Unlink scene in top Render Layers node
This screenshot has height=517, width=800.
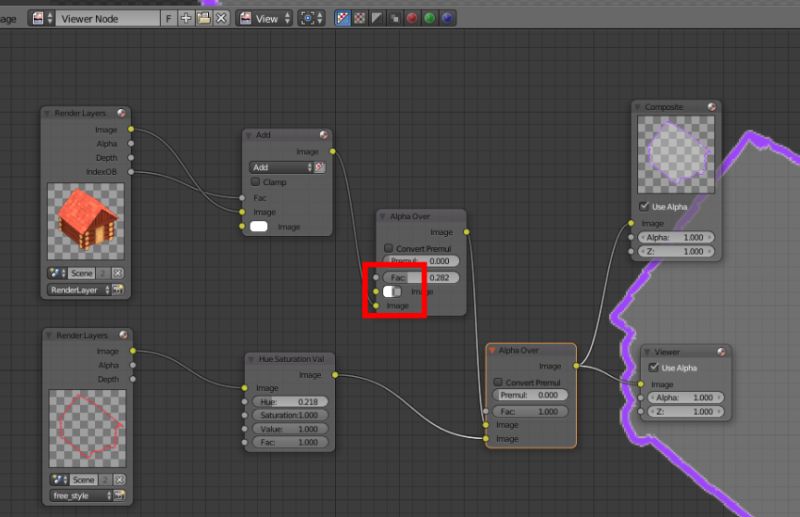117,273
